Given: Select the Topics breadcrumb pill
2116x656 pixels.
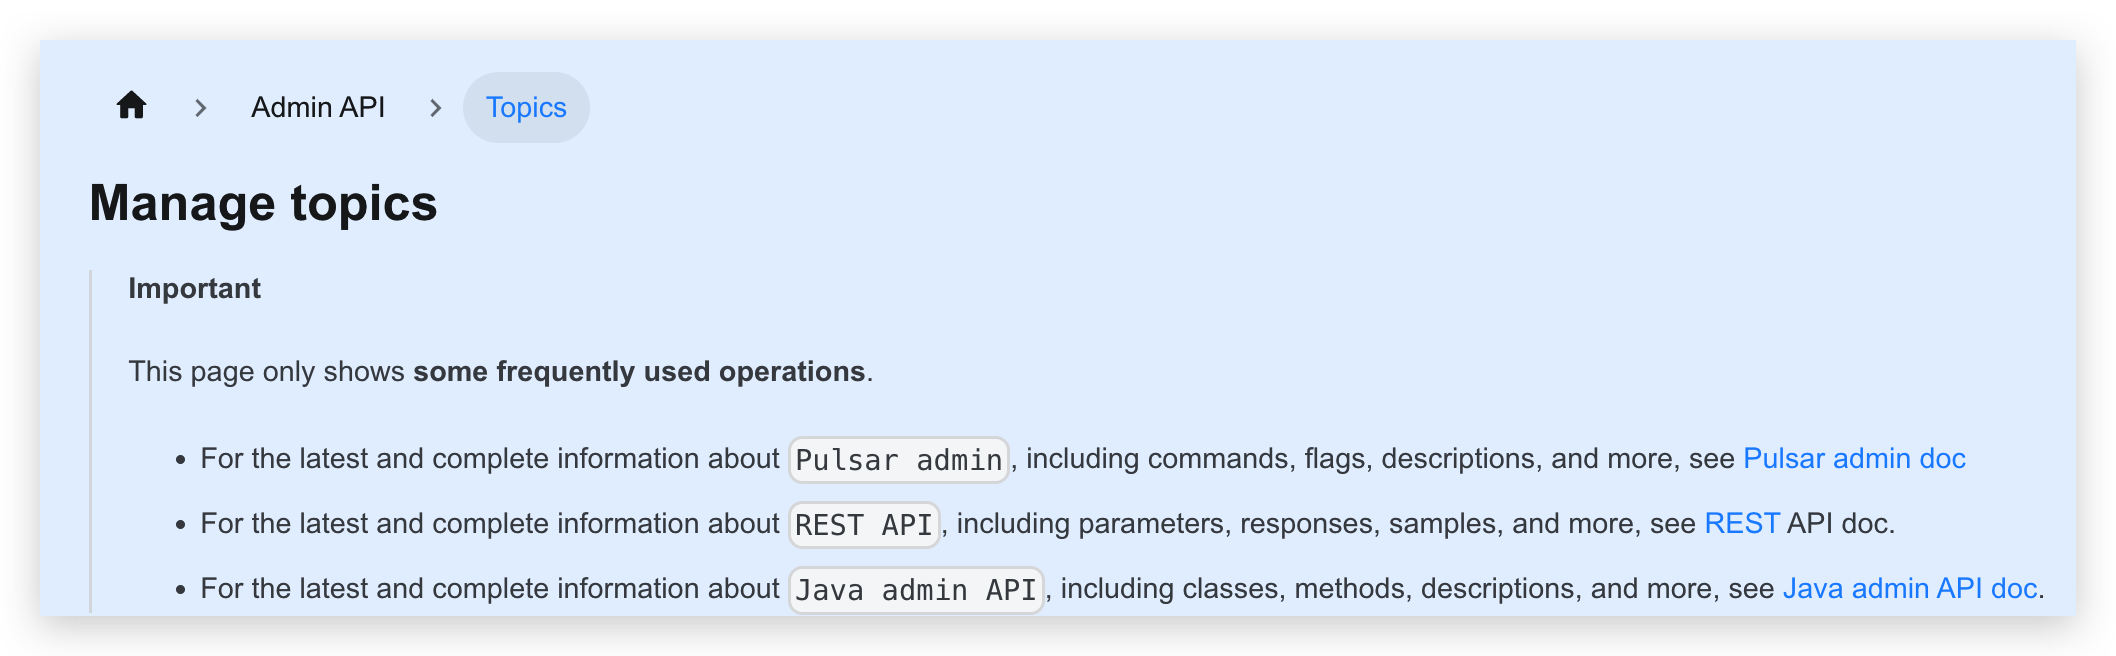Looking at the screenshot, I should tap(526, 107).
